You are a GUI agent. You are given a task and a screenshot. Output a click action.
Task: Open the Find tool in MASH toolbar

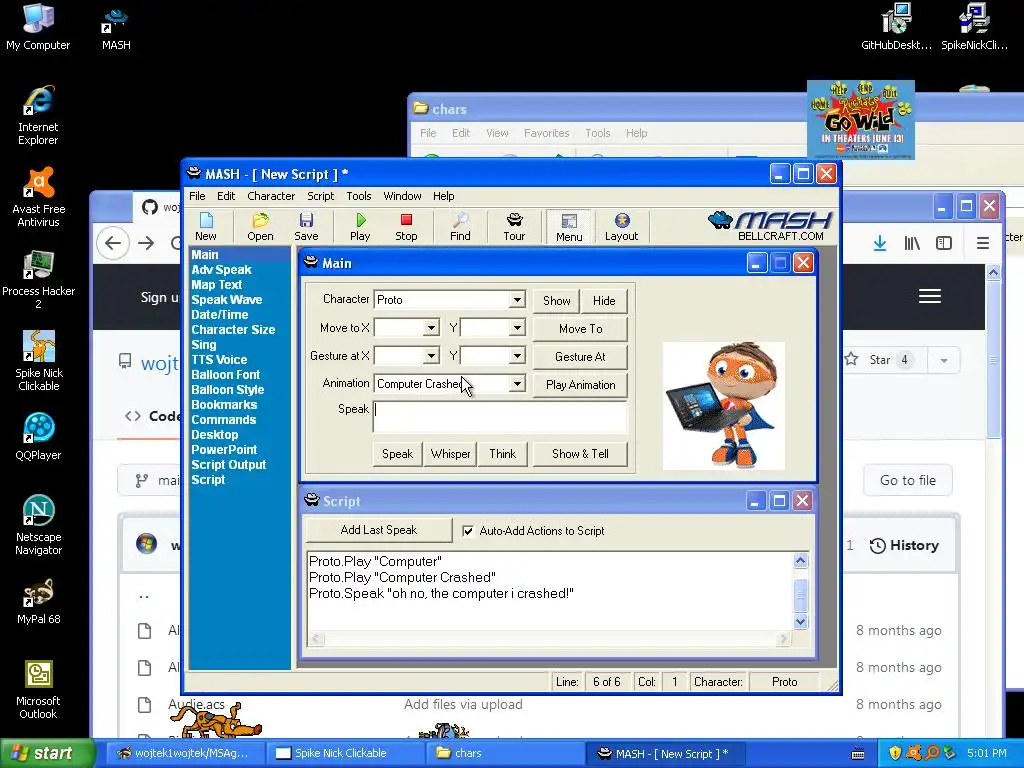click(460, 227)
